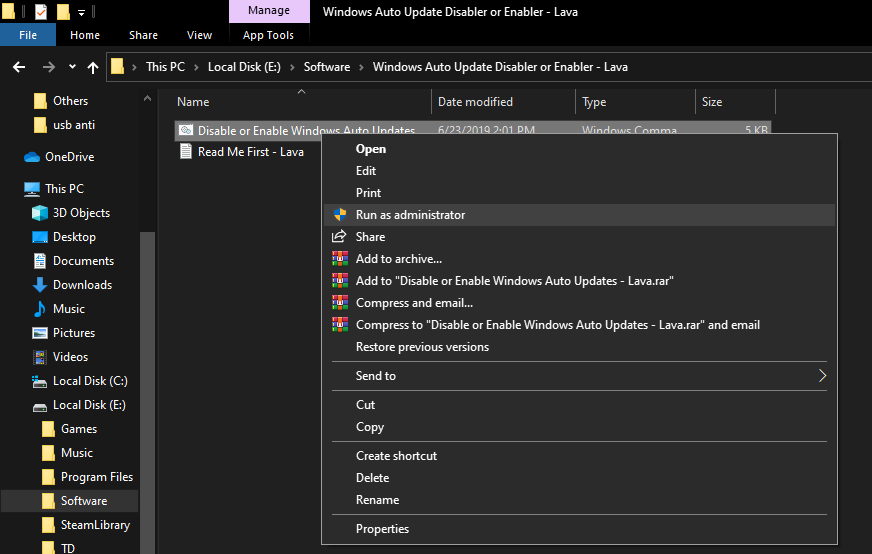872x554 pixels.
Task: Click the command script file icon
Action: tap(186, 130)
